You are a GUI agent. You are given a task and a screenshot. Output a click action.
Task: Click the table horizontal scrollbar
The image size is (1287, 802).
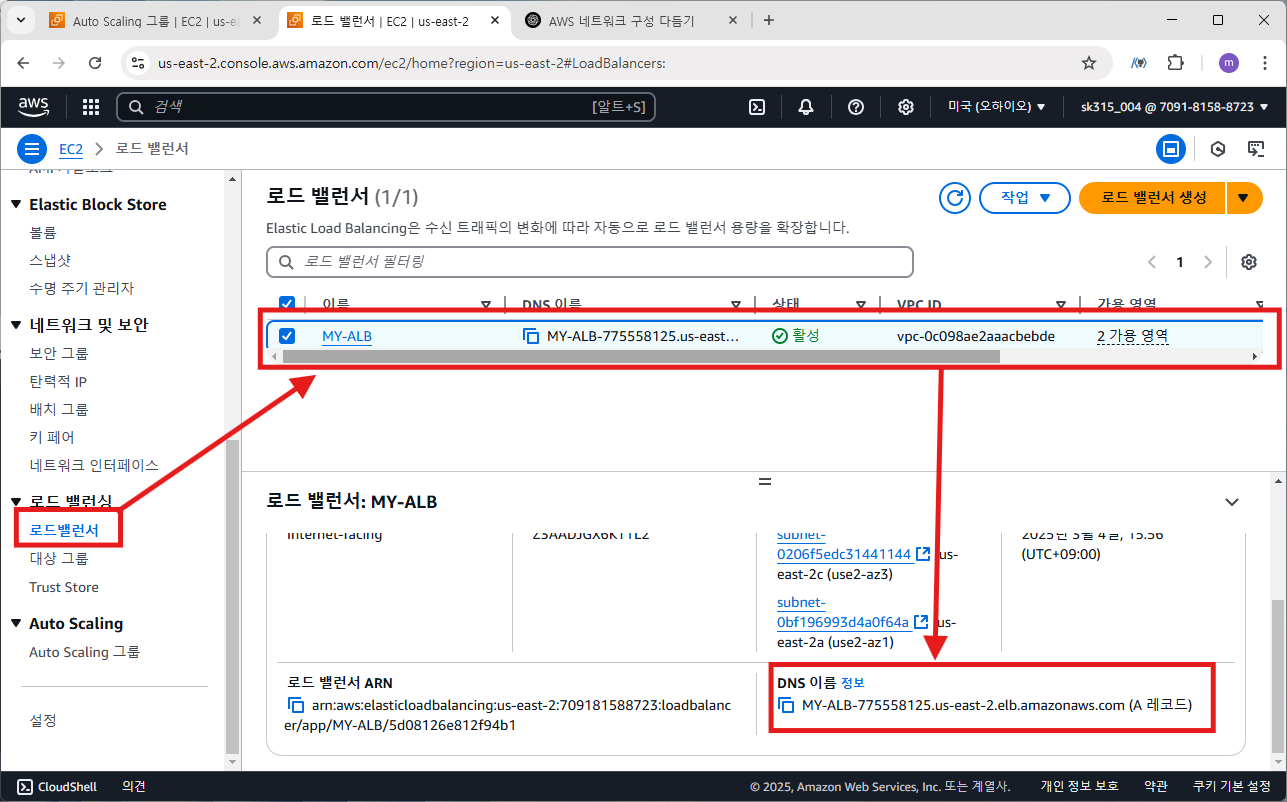pyautogui.click(x=640, y=356)
